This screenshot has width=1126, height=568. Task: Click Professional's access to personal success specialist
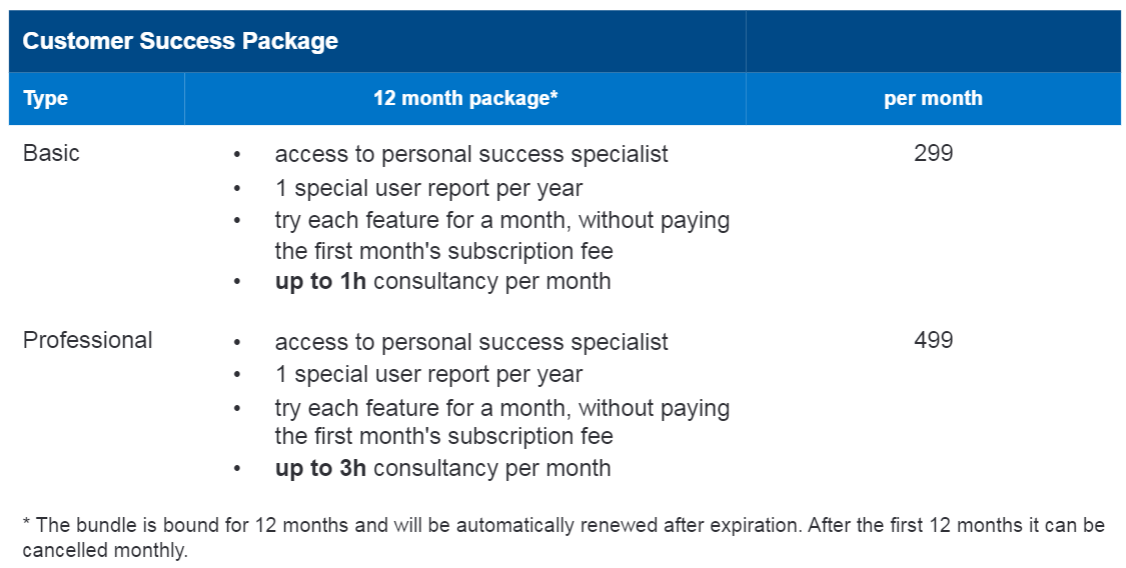471,342
